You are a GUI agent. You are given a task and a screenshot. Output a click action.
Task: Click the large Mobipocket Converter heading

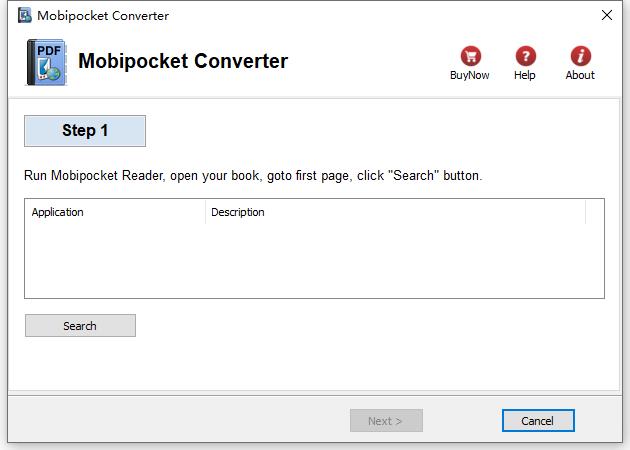(x=183, y=61)
